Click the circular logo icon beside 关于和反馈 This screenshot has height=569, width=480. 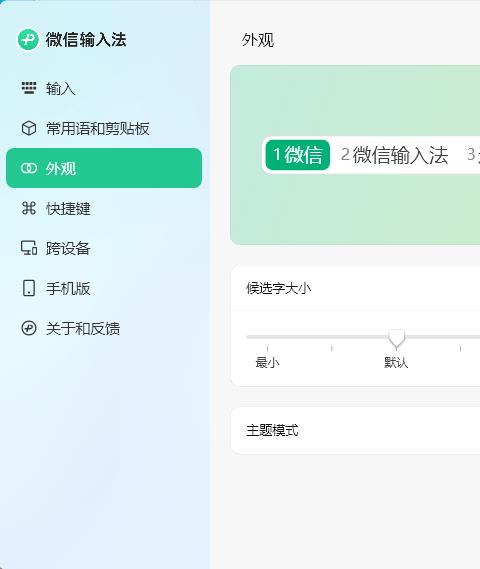[x=29, y=328]
